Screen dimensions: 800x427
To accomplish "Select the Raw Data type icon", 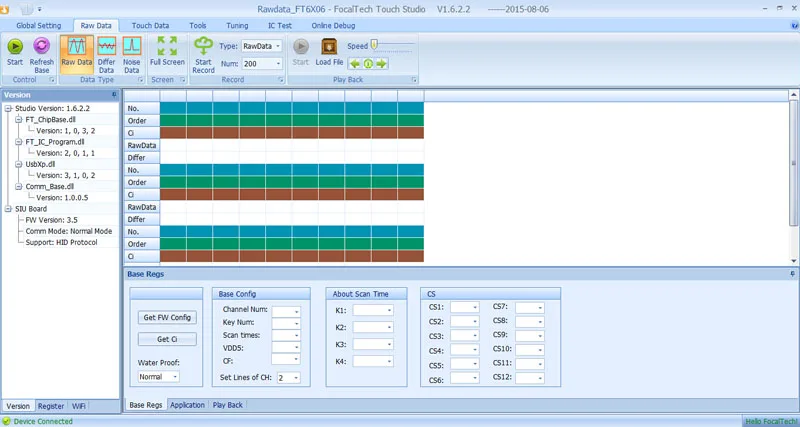I will click(77, 46).
